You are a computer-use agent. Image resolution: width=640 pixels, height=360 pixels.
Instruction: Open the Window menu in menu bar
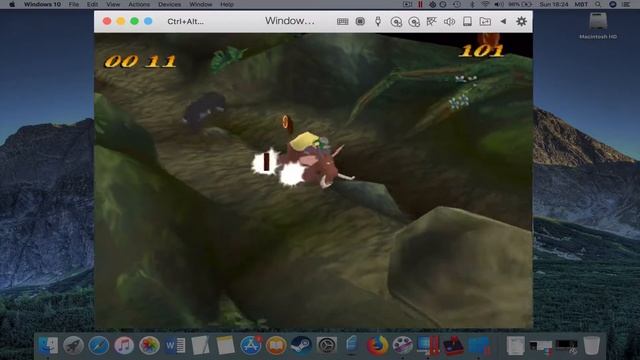(200, 4)
